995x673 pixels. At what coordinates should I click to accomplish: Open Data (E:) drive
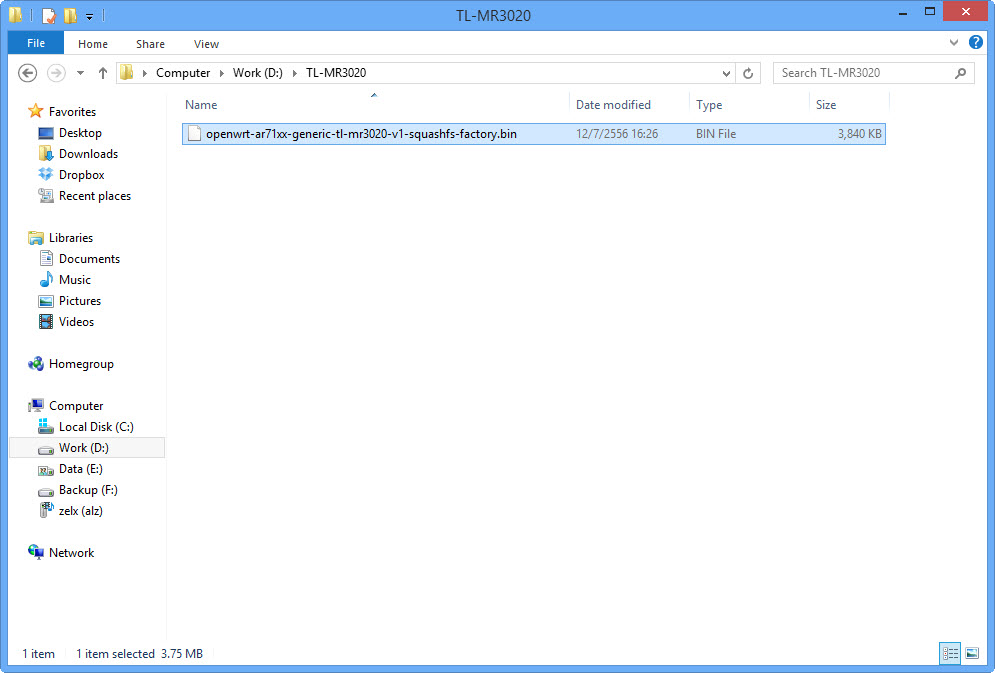tap(81, 469)
